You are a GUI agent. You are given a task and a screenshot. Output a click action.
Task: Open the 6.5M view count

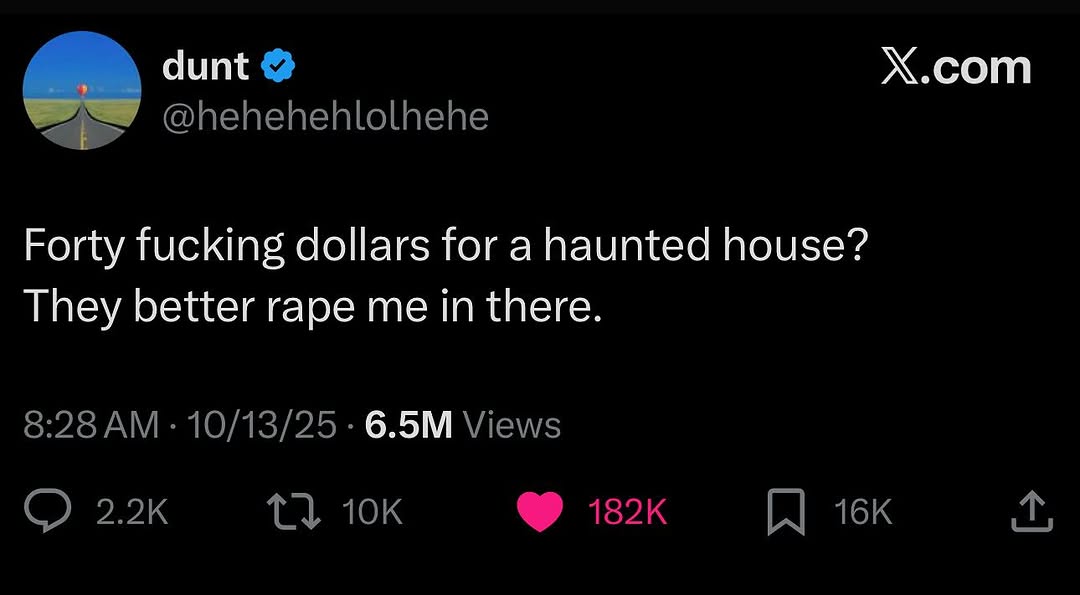coord(409,426)
